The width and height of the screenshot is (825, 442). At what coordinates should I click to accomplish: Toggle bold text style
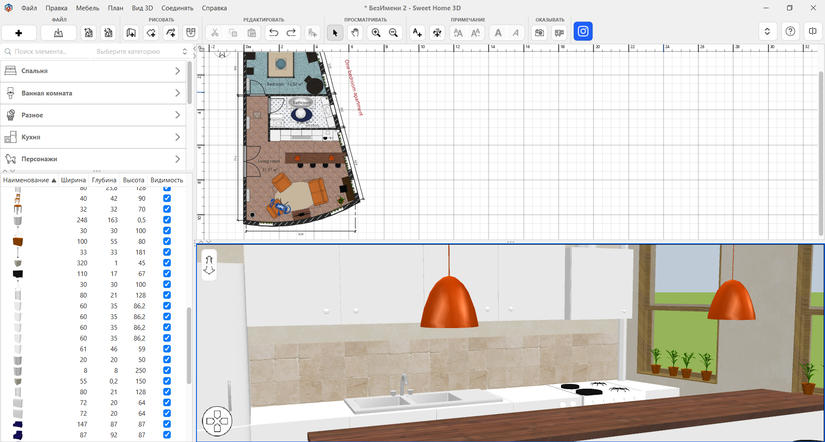(498, 33)
